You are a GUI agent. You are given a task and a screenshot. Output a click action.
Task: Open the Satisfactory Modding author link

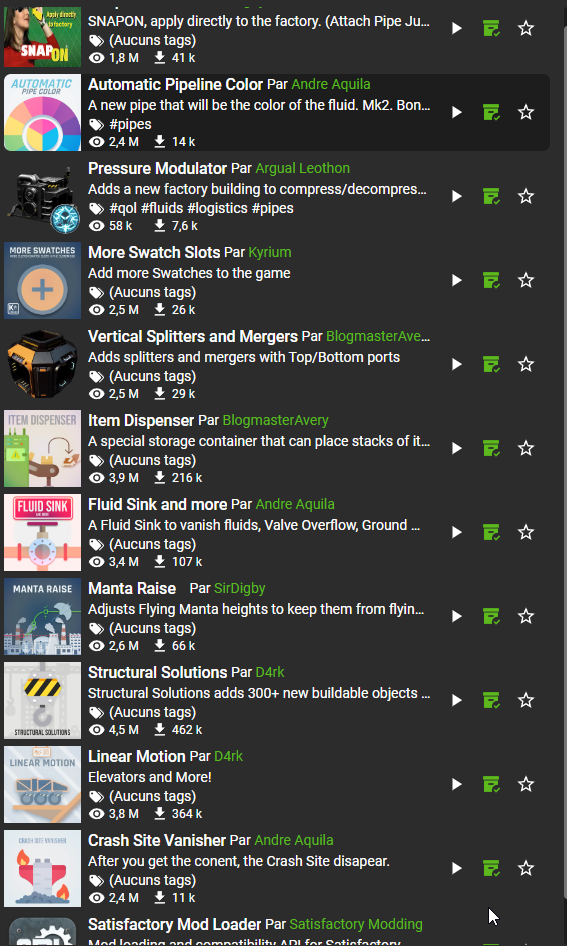[x=356, y=924]
